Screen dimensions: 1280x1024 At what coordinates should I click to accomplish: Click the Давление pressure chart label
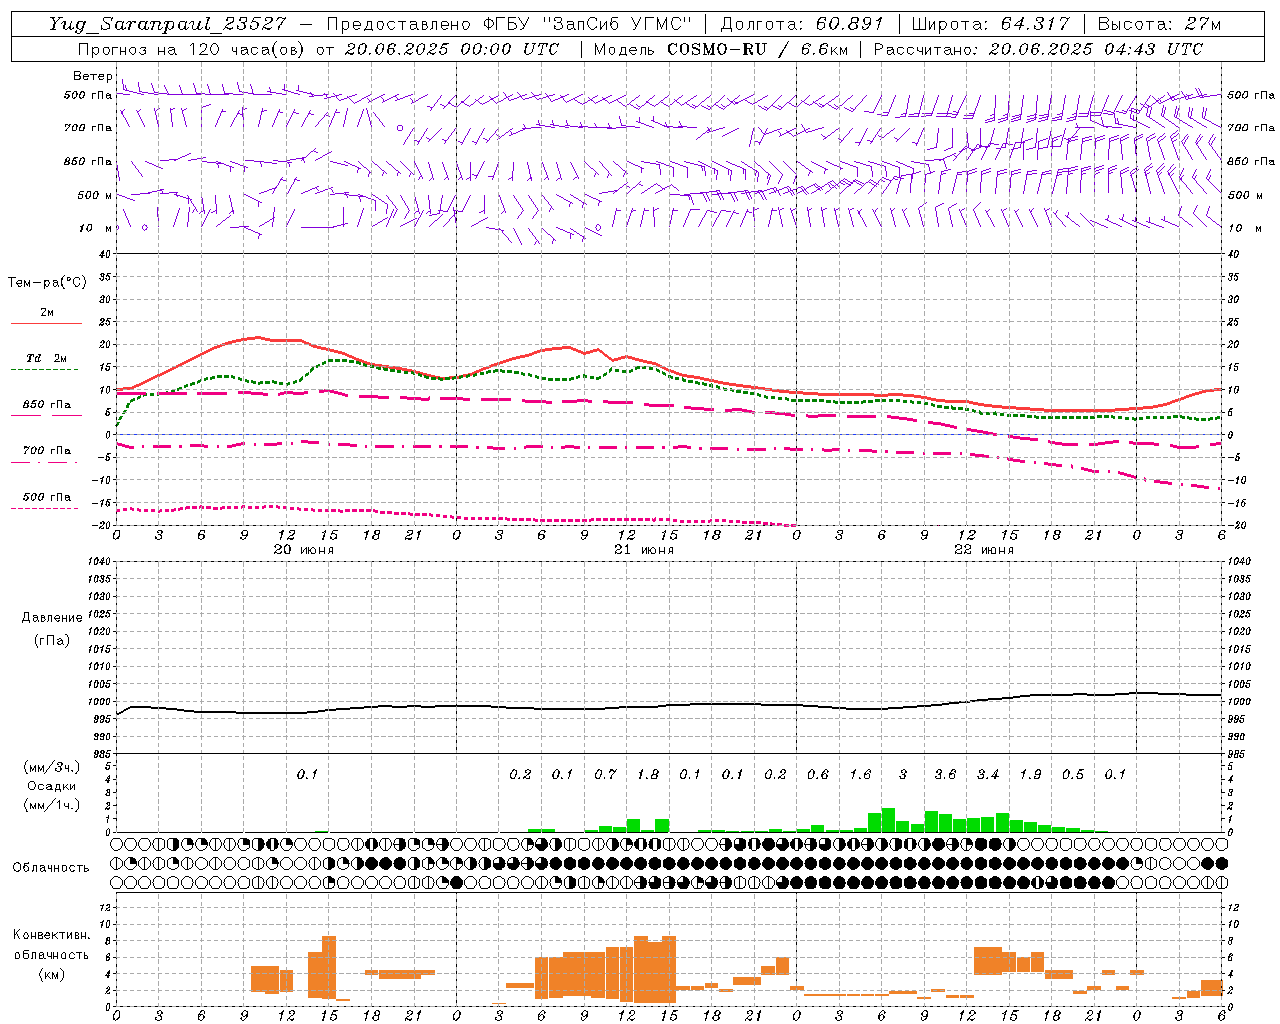(x=52, y=618)
